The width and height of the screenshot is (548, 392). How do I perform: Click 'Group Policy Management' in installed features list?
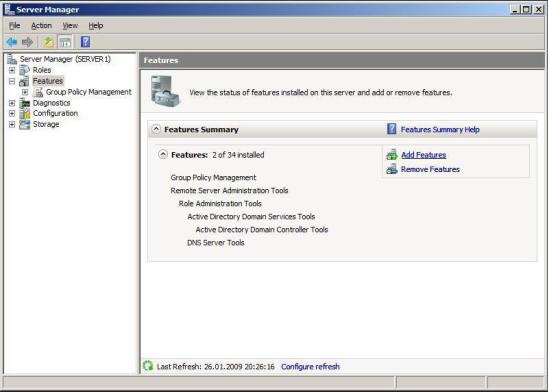pos(213,177)
